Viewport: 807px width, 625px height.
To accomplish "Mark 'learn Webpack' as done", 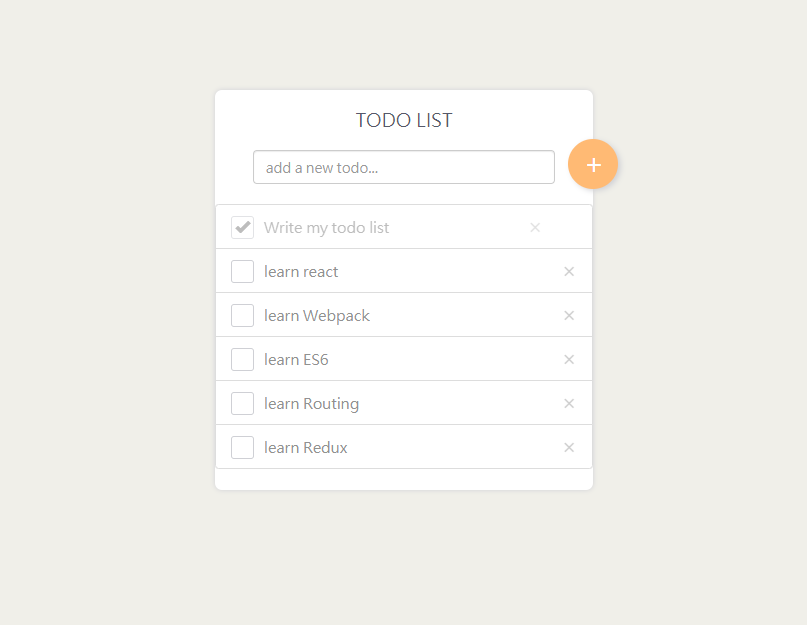I will 242,315.
